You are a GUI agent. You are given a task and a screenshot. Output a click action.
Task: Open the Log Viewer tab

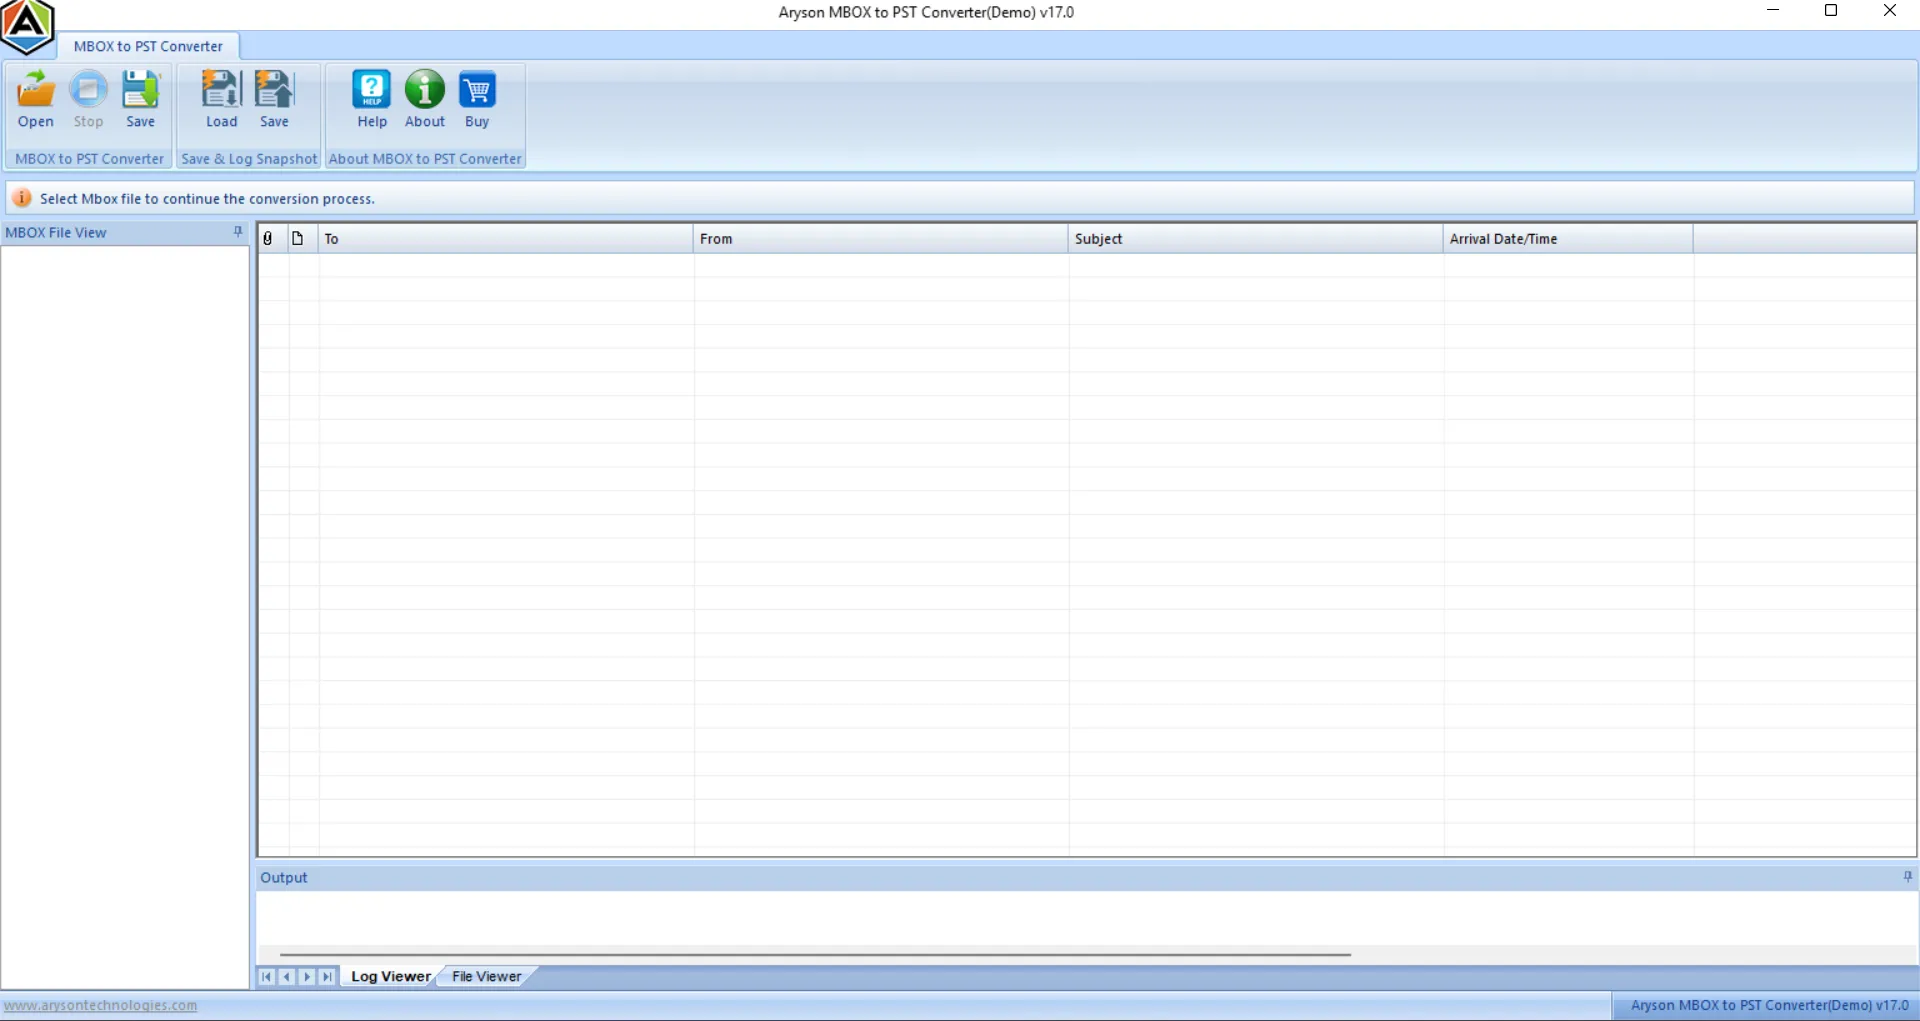click(x=389, y=976)
